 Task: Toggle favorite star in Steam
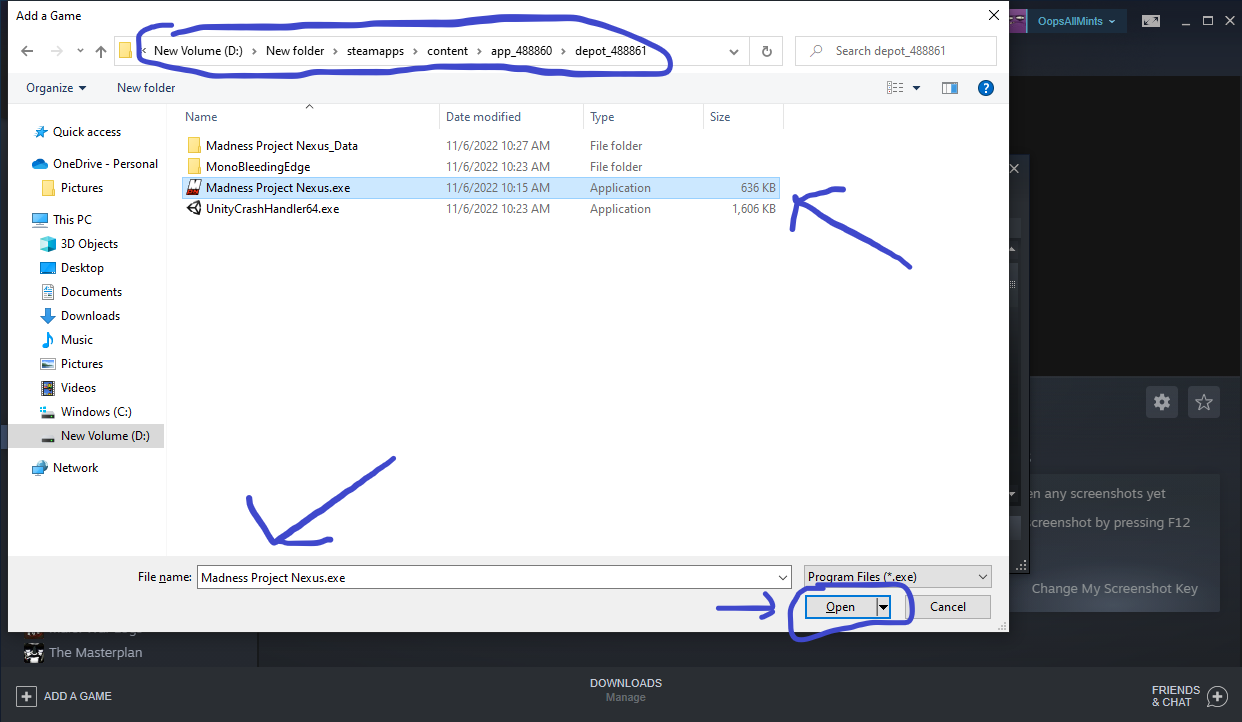[x=1204, y=402]
